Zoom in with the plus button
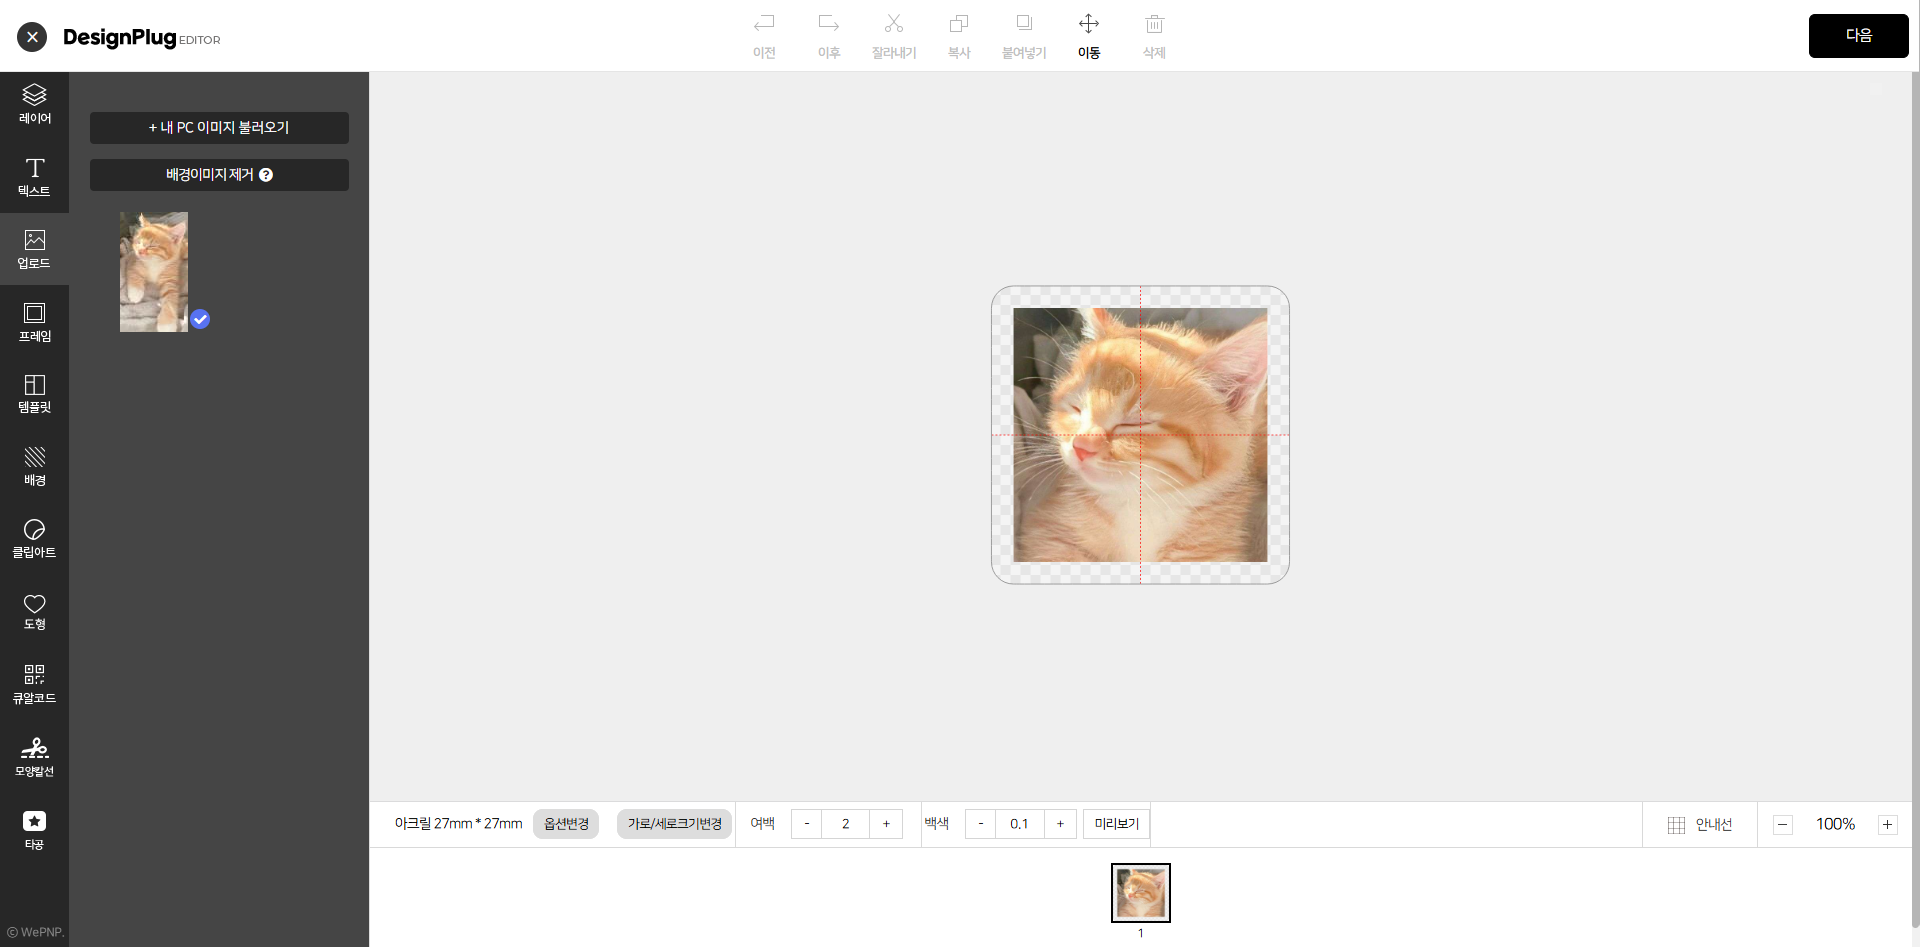The height and width of the screenshot is (947, 1920). [x=1887, y=825]
